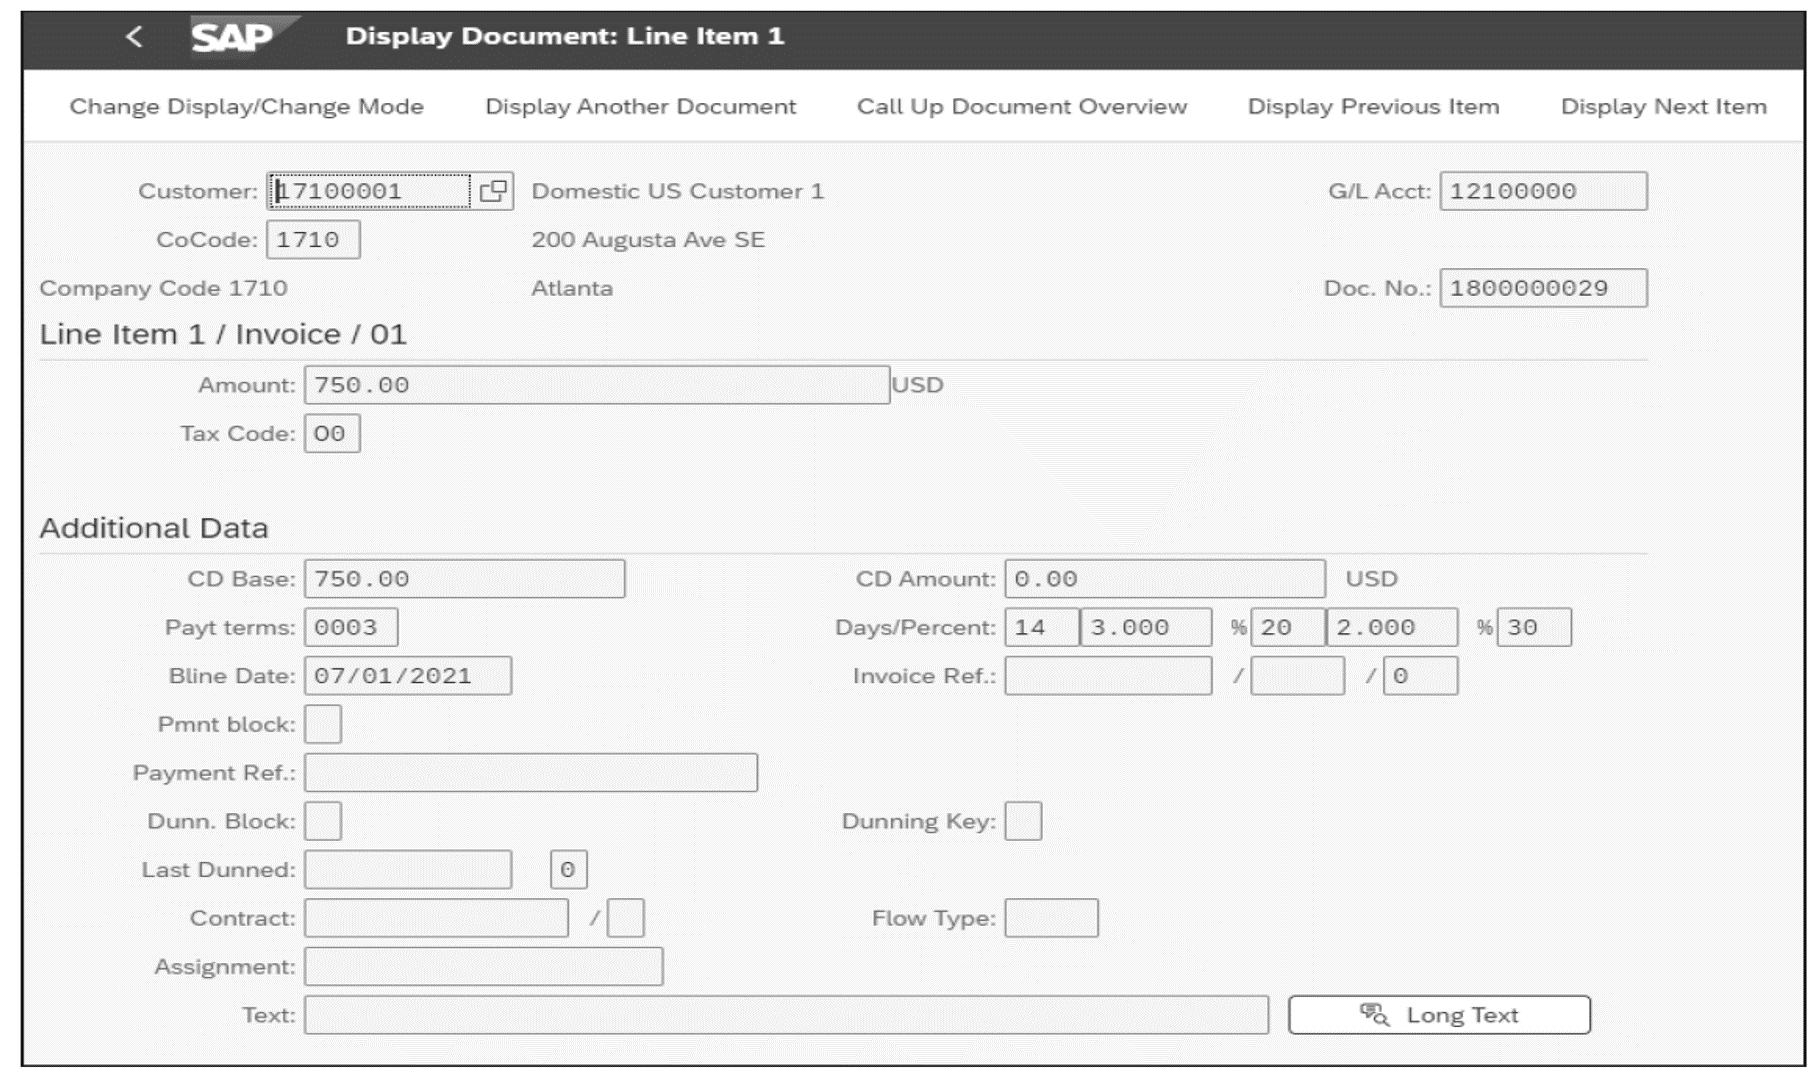Select Change Display/Change Mode

(x=245, y=106)
